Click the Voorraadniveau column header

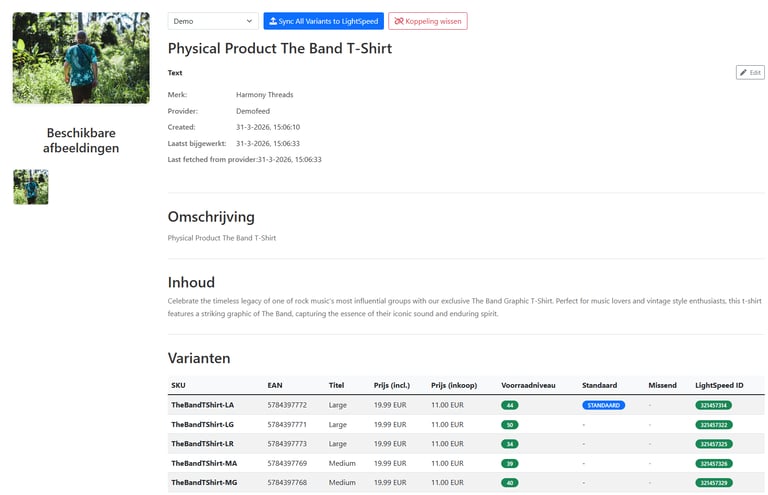click(528, 385)
